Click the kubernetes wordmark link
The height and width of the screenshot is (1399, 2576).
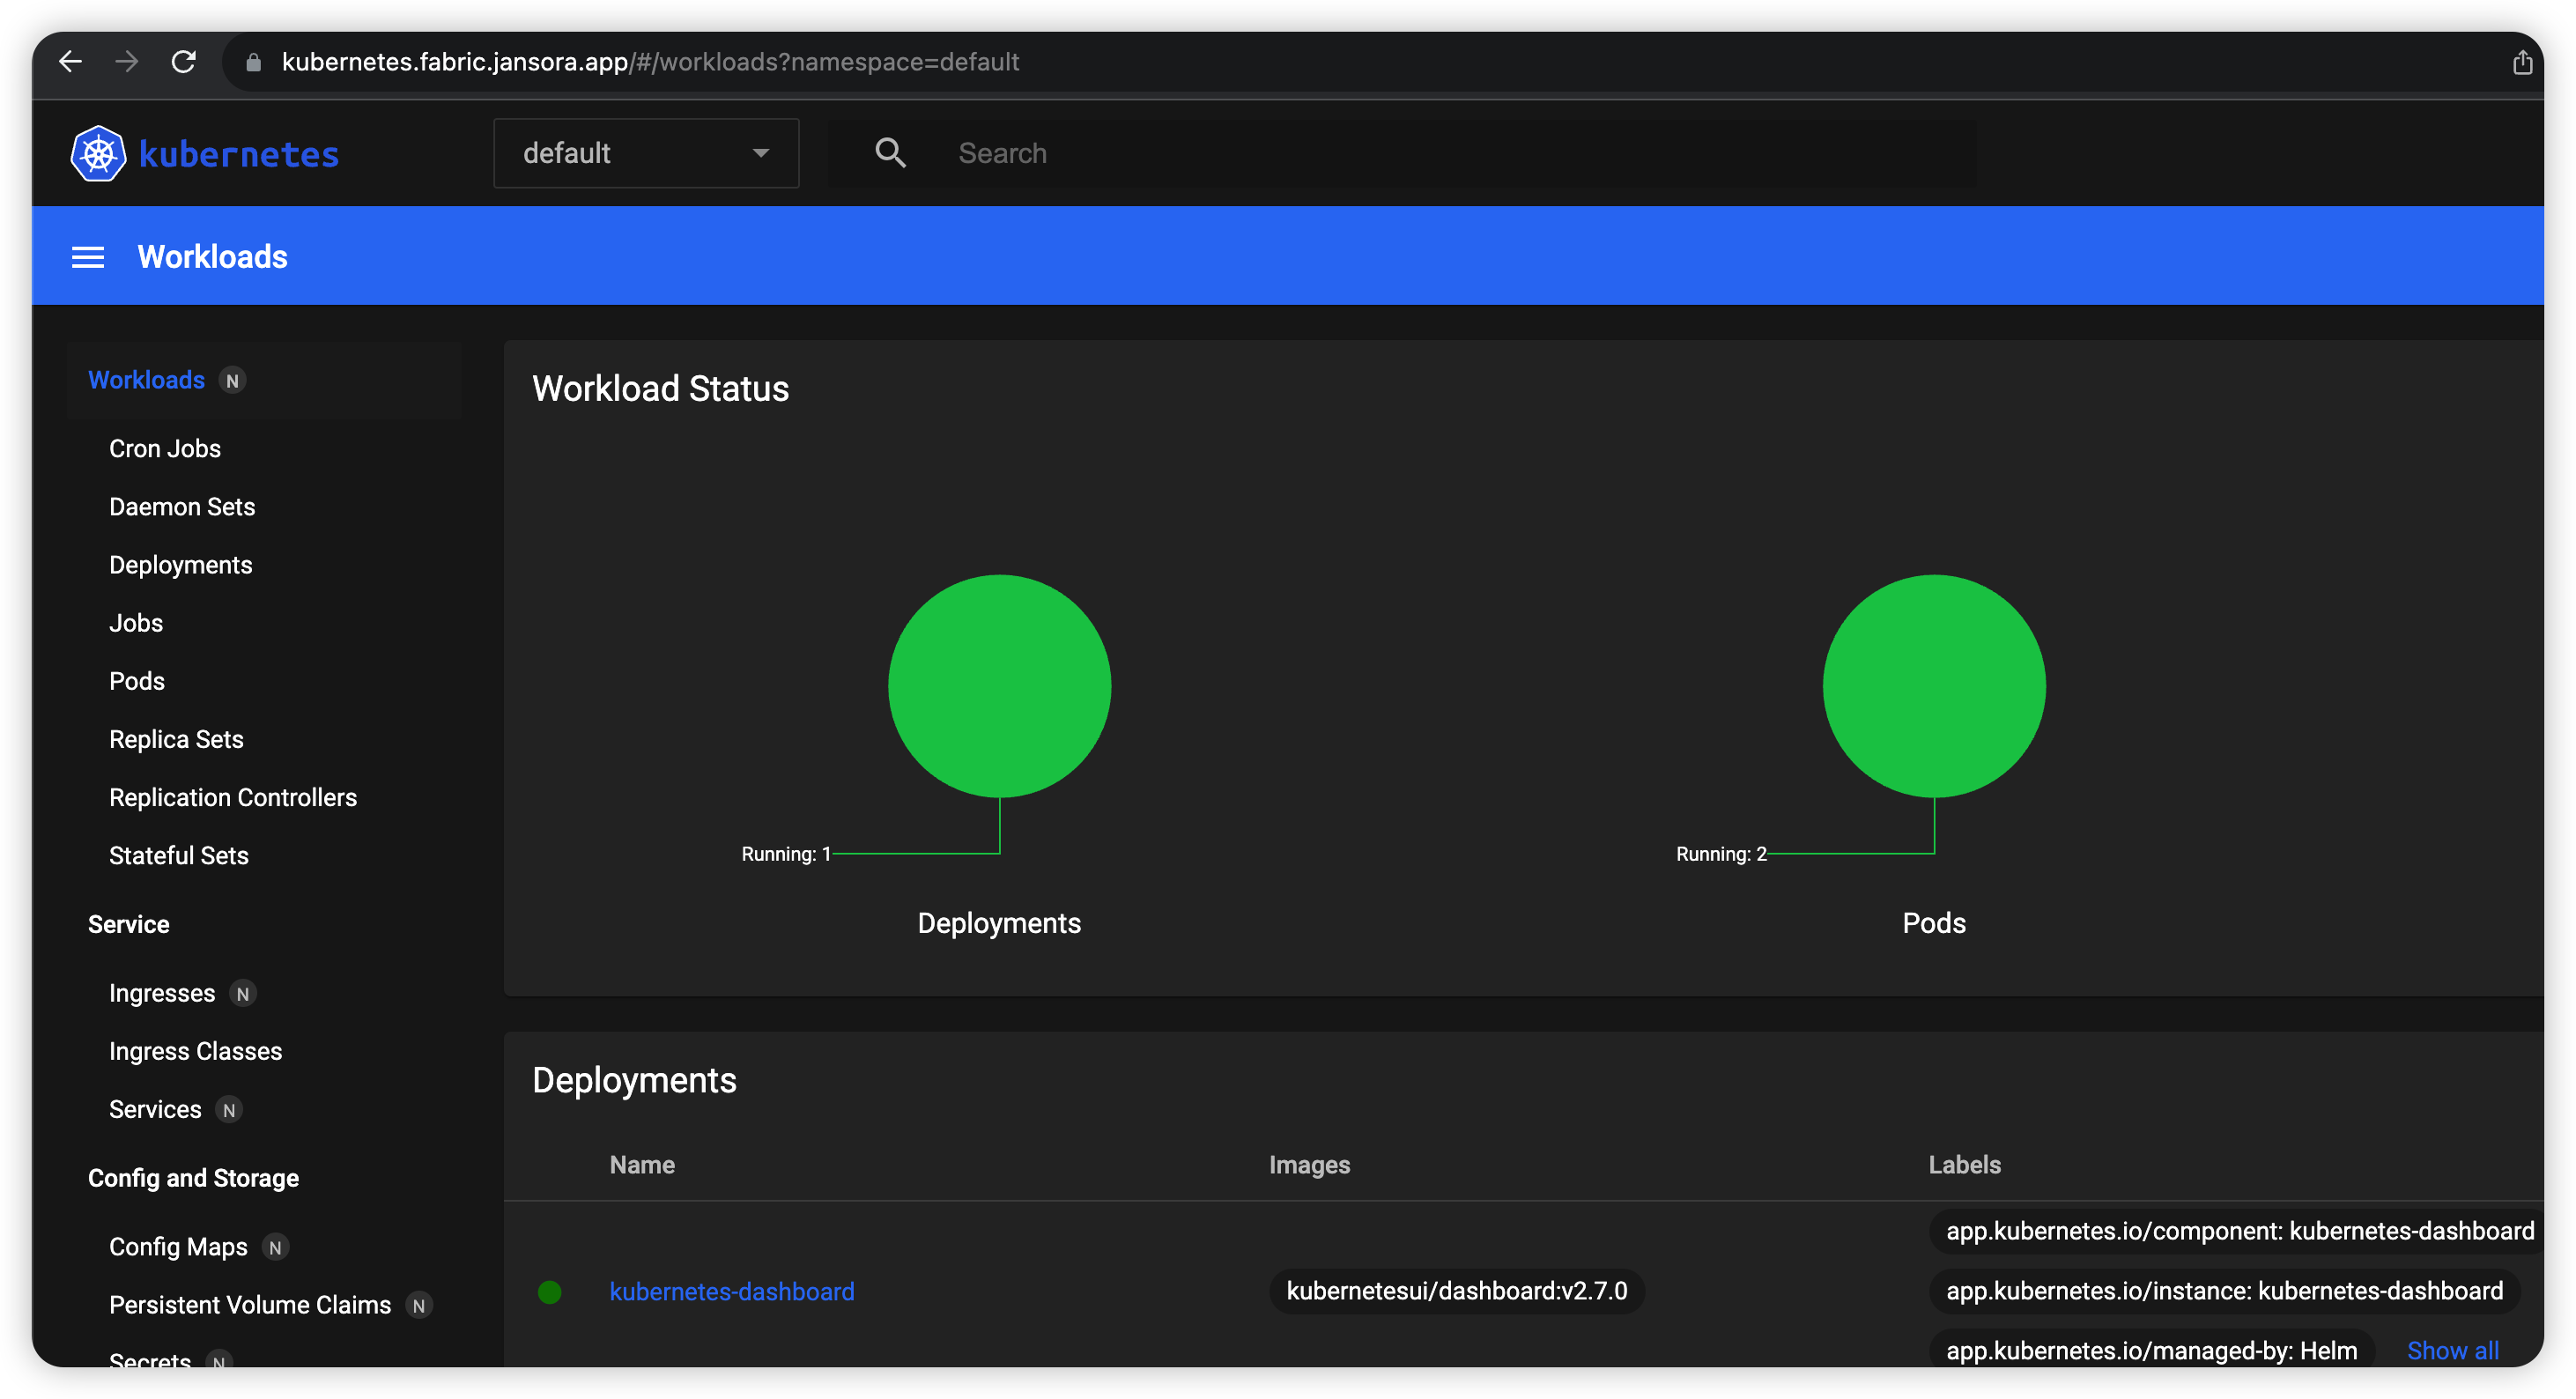(239, 154)
